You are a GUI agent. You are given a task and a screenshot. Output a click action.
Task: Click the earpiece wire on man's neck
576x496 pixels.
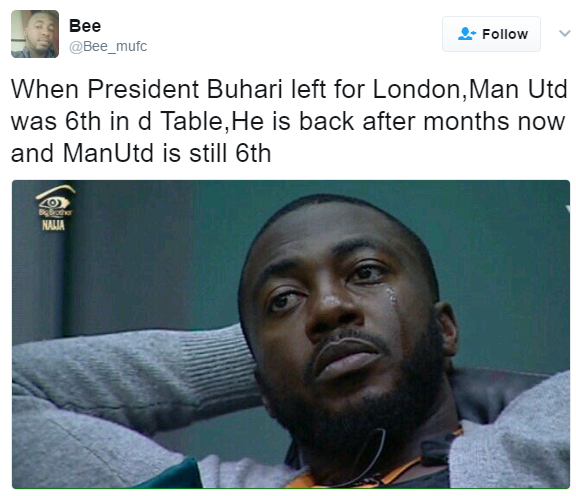click(x=367, y=456)
